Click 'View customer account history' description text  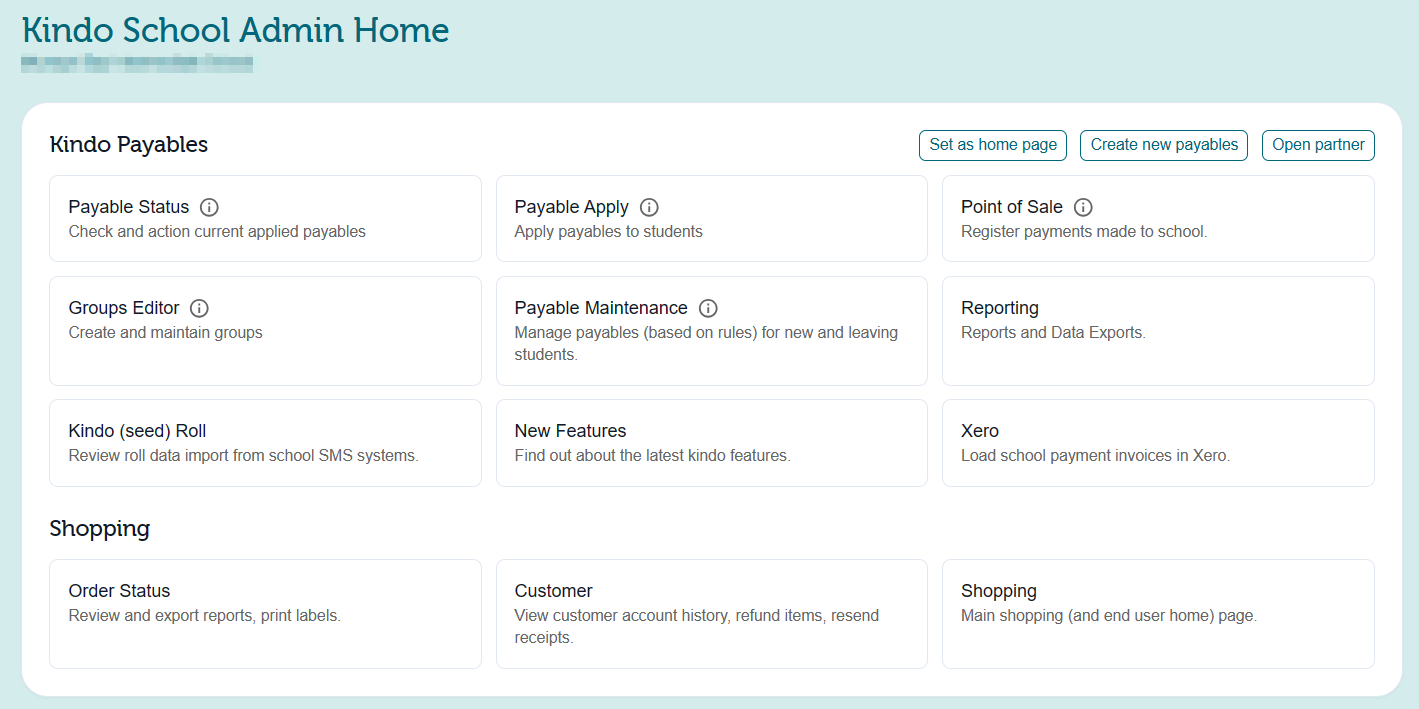coord(697,627)
